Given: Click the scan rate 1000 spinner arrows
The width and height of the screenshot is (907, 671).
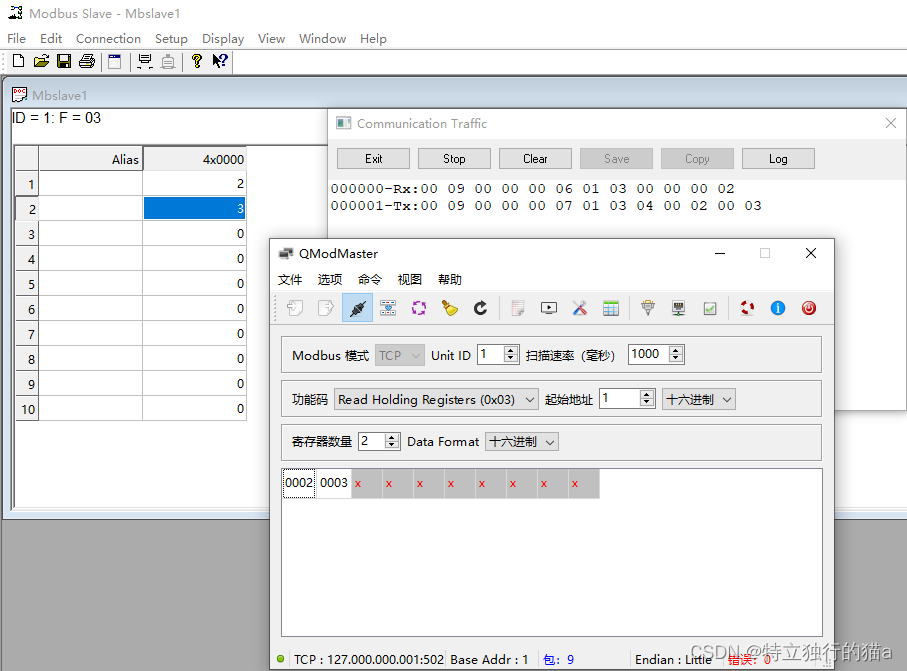Looking at the screenshot, I should (x=676, y=354).
